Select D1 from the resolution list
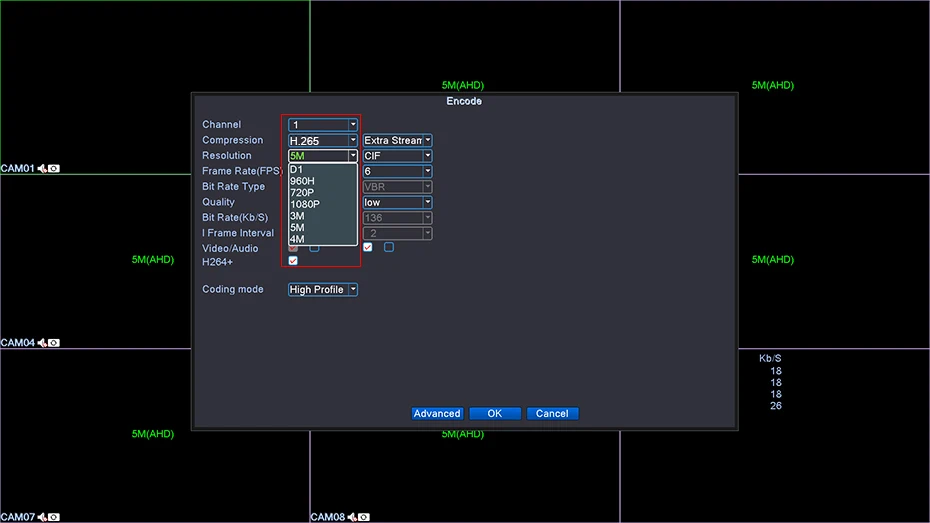Image resolution: width=930 pixels, height=523 pixels. coord(323,170)
